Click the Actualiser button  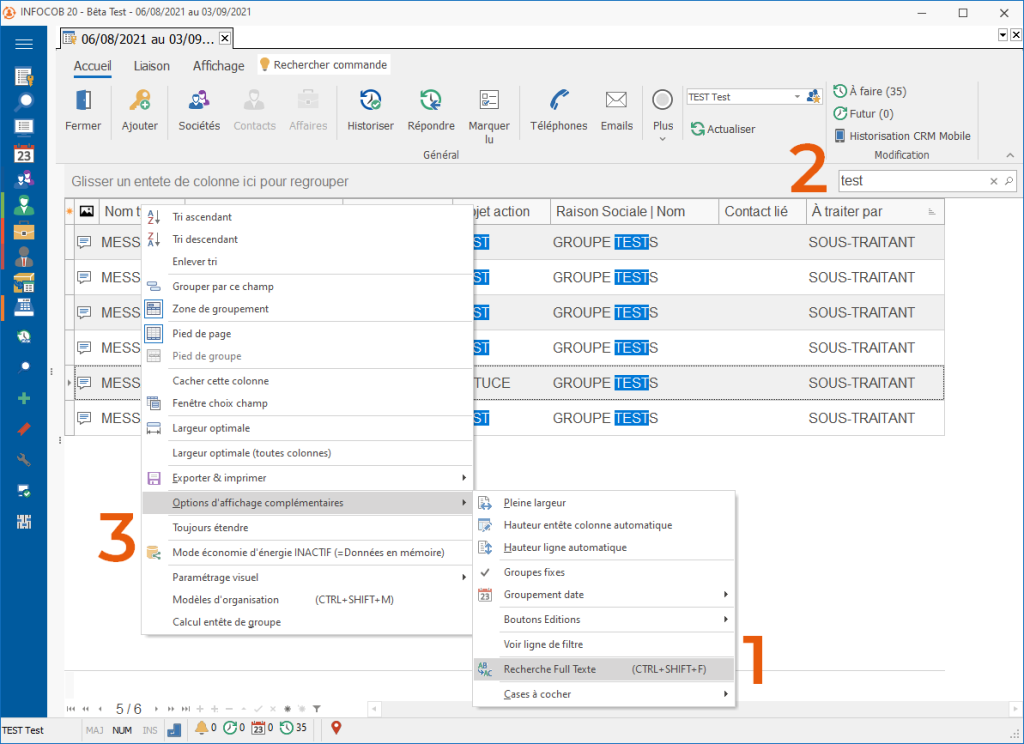(722, 129)
